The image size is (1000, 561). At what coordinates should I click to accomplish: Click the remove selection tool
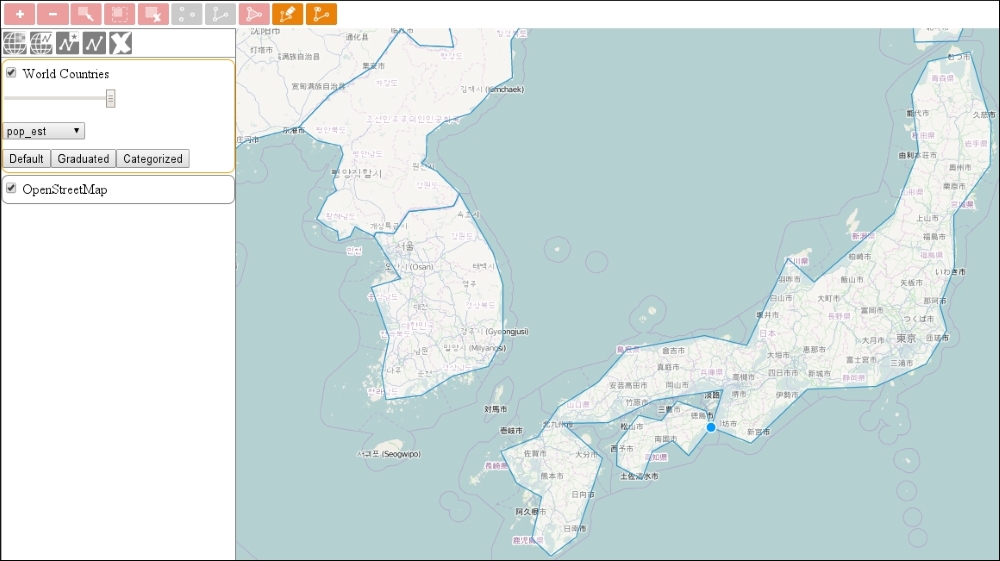(x=152, y=14)
